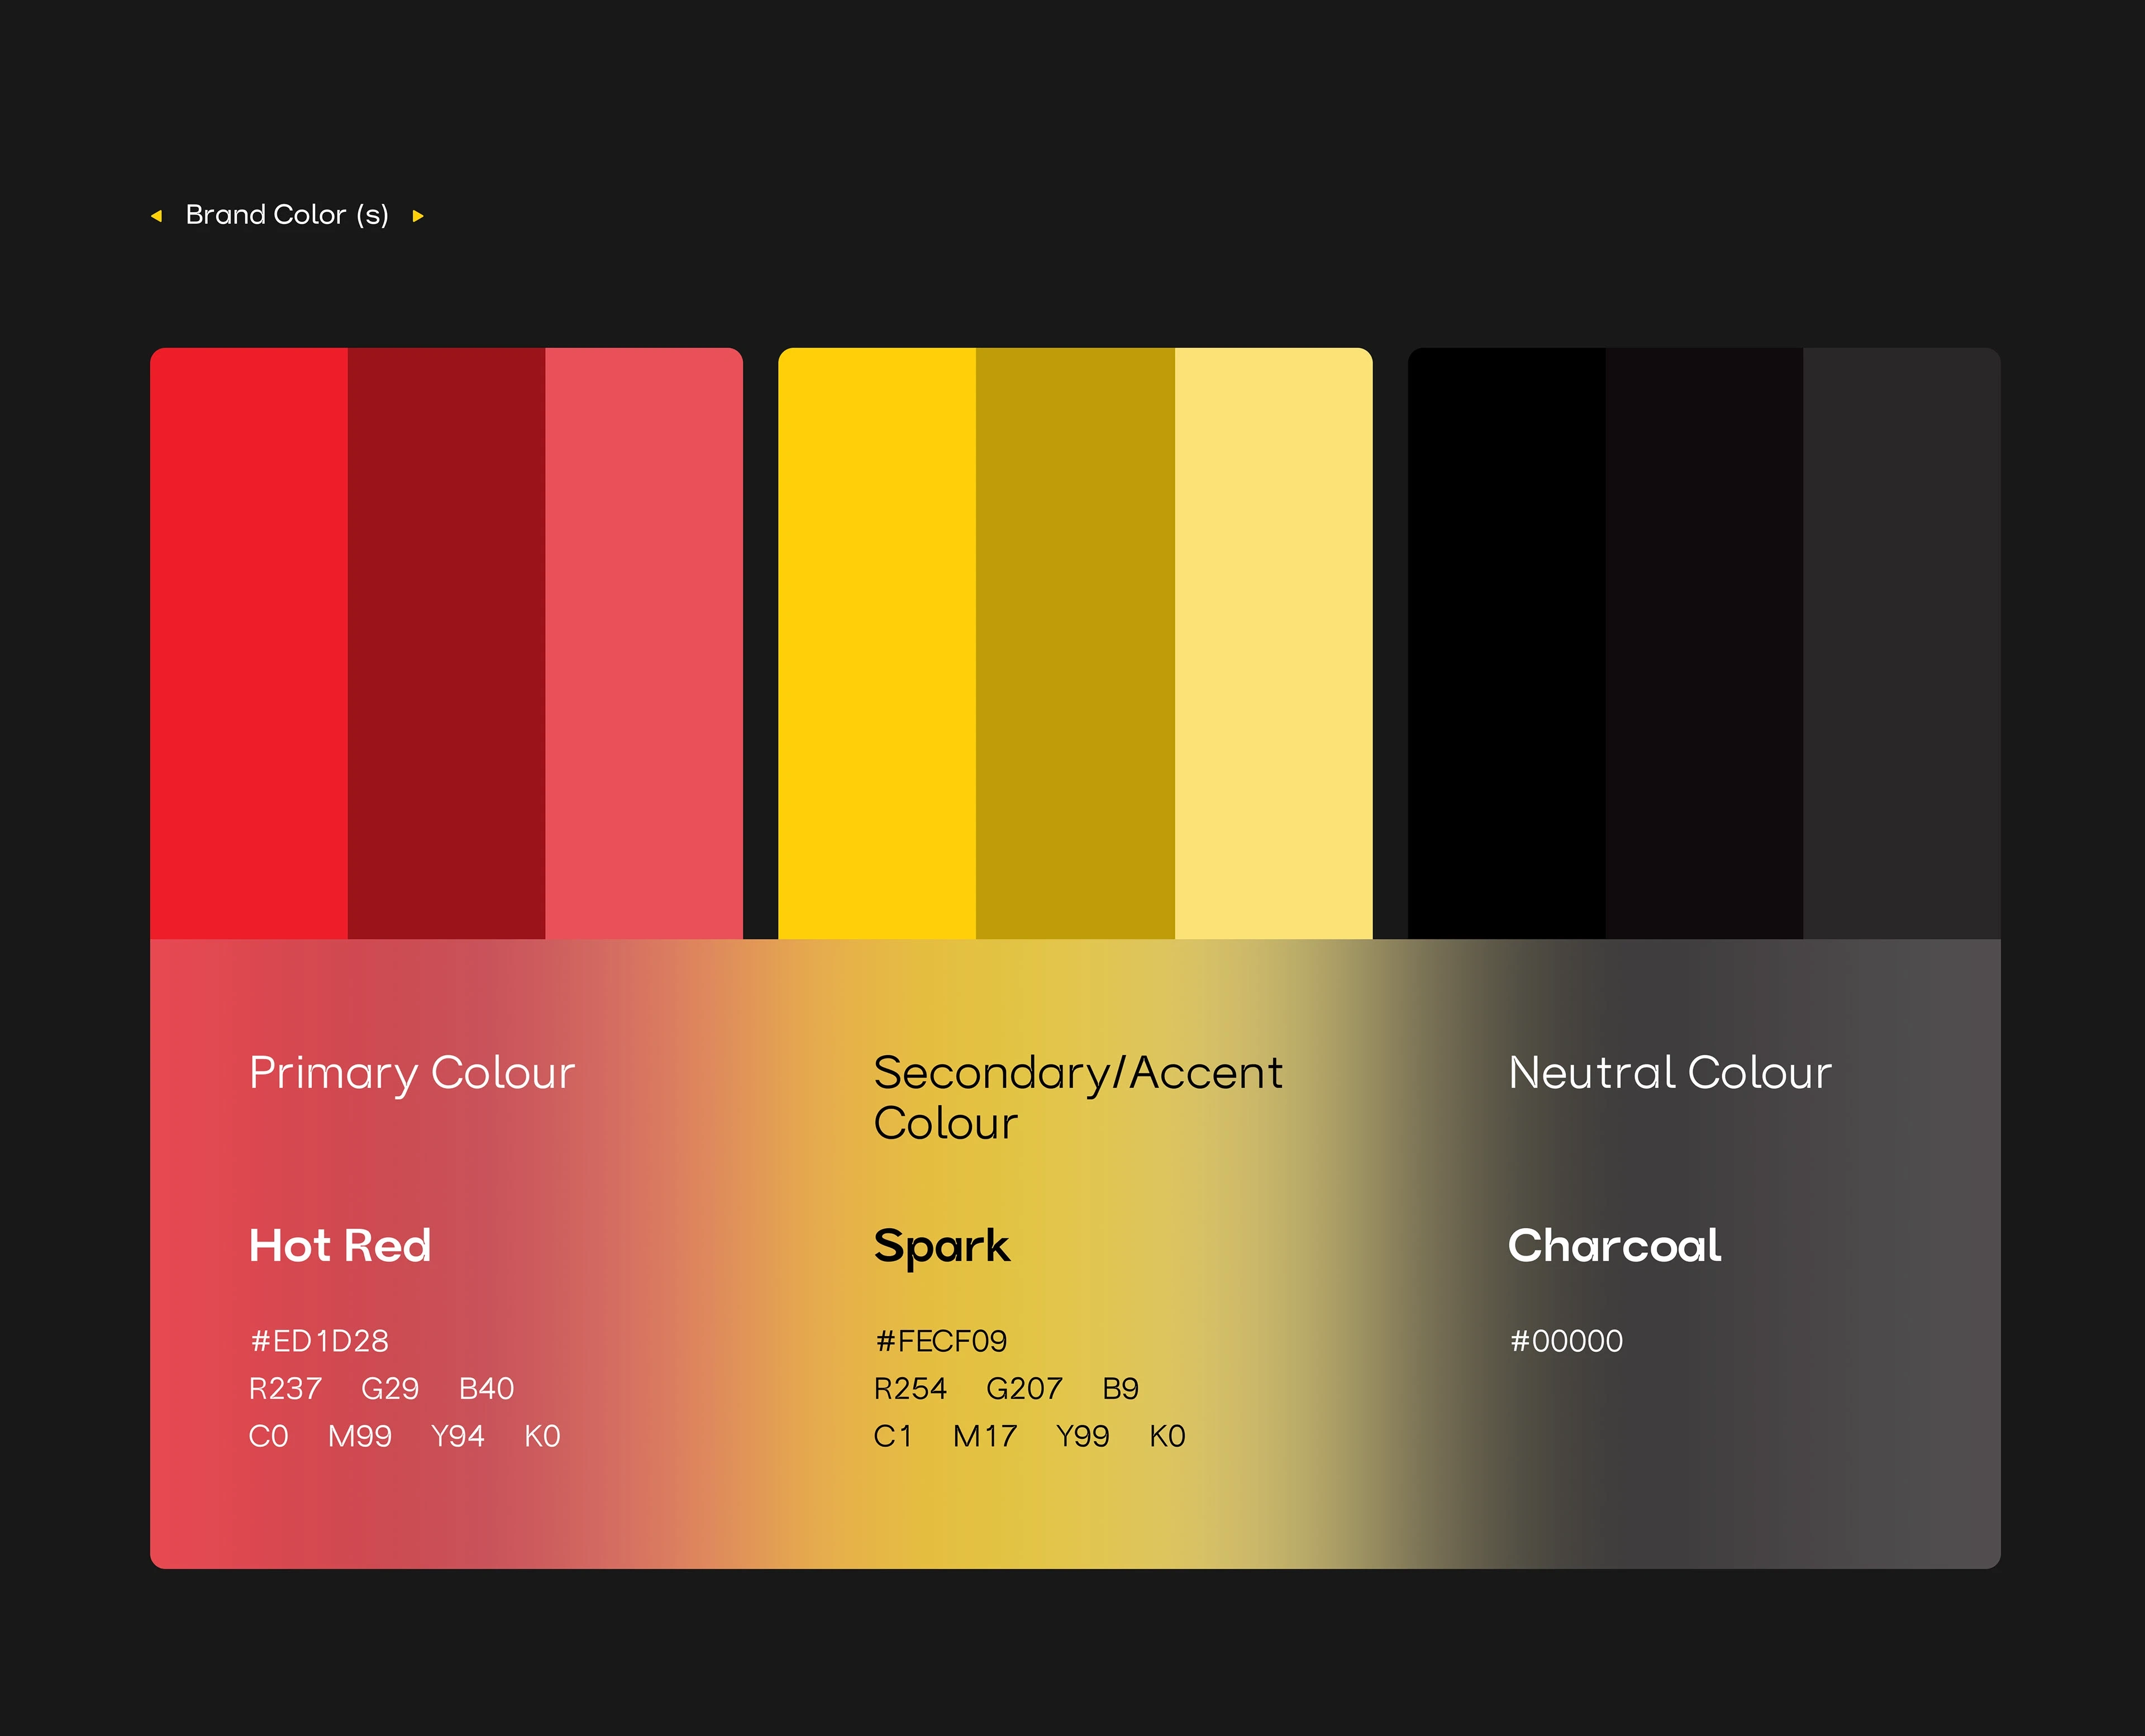Click the Hot Red color name
The image size is (2145, 1736).
point(340,1246)
